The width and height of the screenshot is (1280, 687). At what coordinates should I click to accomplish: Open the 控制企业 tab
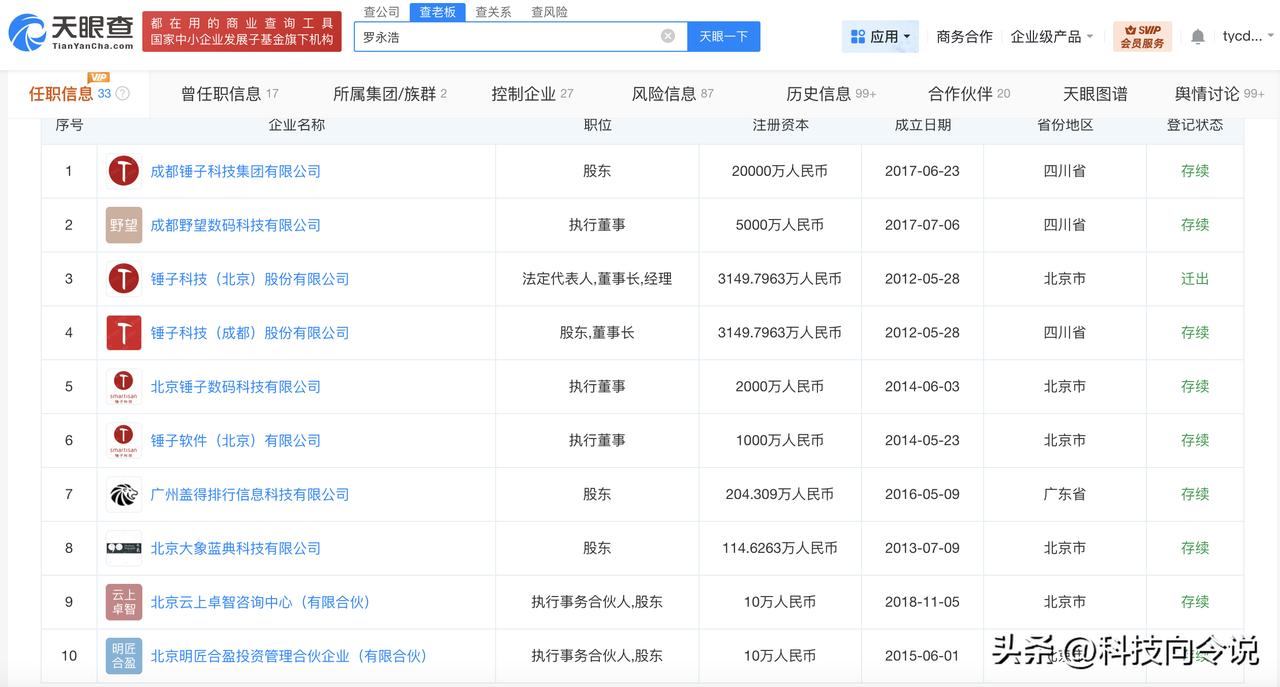[x=532, y=94]
